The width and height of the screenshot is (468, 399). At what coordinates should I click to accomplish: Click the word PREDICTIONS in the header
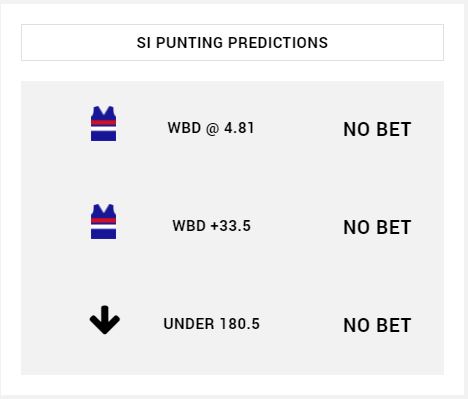[278, 43]
